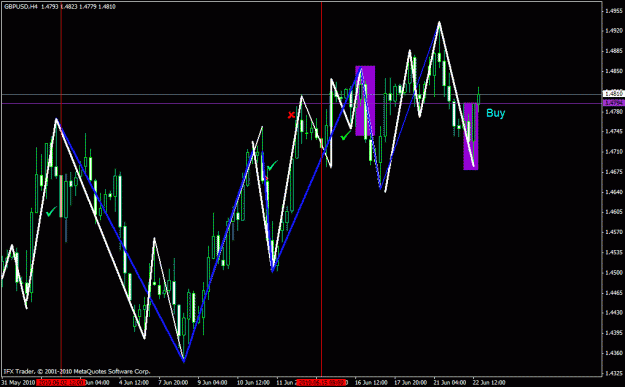Click the GBPUSD,H4 chart title text
The height and width of the screenshot is (387, 625).
coord(21,7)
